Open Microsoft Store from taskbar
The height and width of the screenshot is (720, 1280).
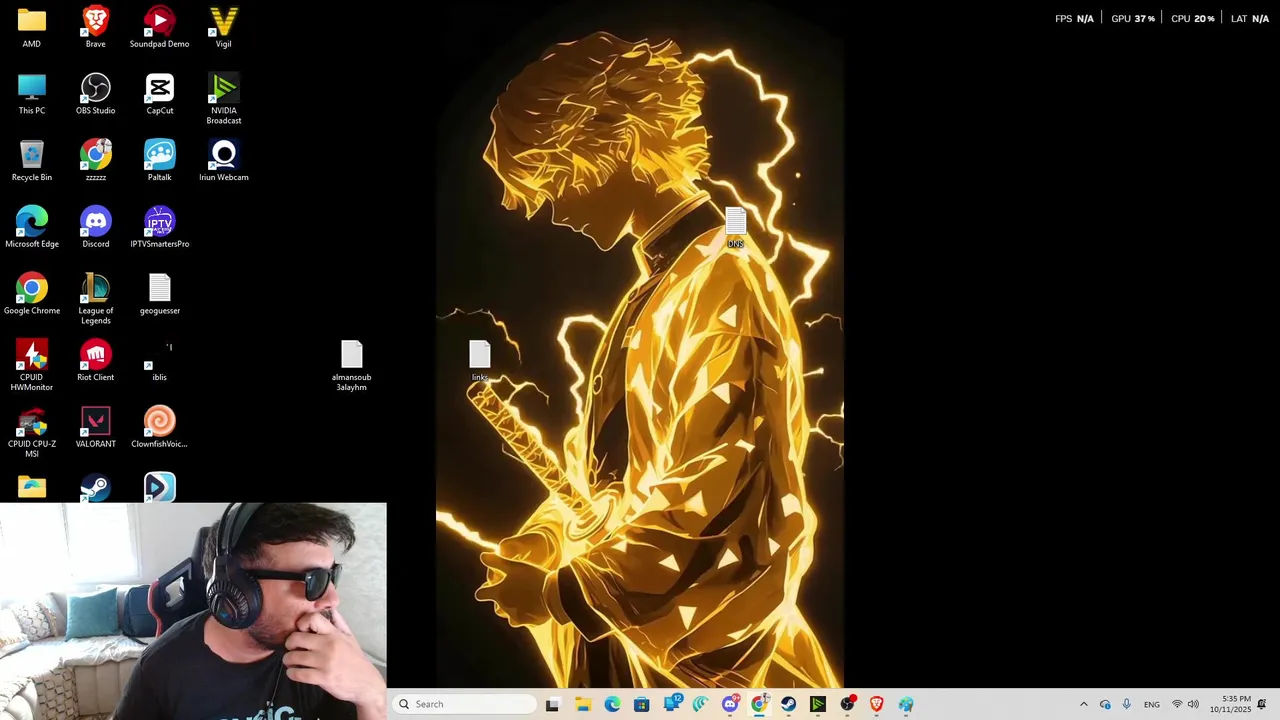tap(642, 704)
